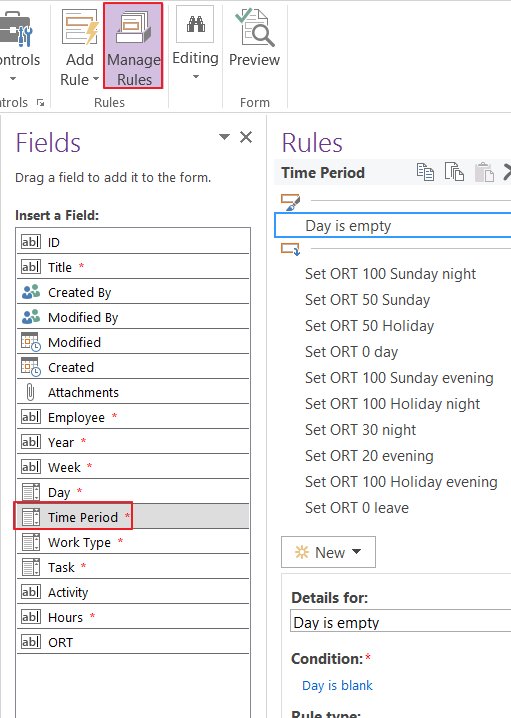This screenshot has height=718, width=511.
Task: Open the Preview form icon
Action: click(x=255, y=27)
